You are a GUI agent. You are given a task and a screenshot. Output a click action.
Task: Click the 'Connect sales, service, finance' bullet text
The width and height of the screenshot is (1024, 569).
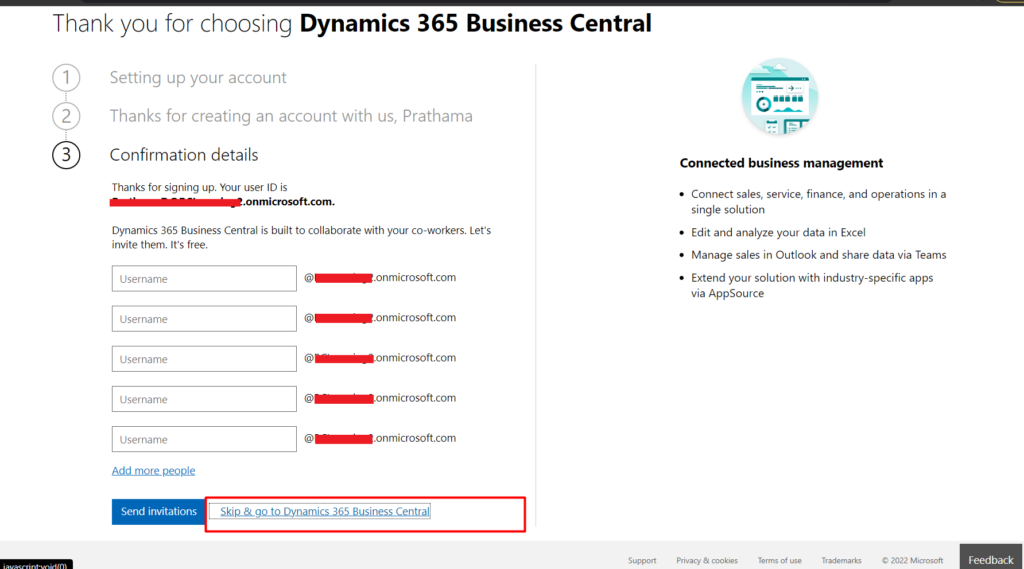point(818,202)
